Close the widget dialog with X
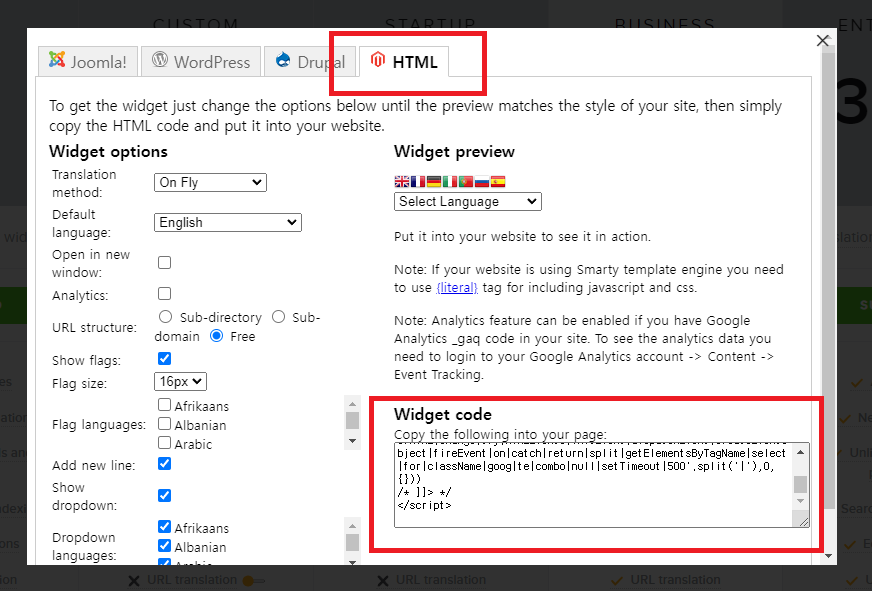Image resolution: width=872 pixels, height=591 pixels. pos(823,41)
